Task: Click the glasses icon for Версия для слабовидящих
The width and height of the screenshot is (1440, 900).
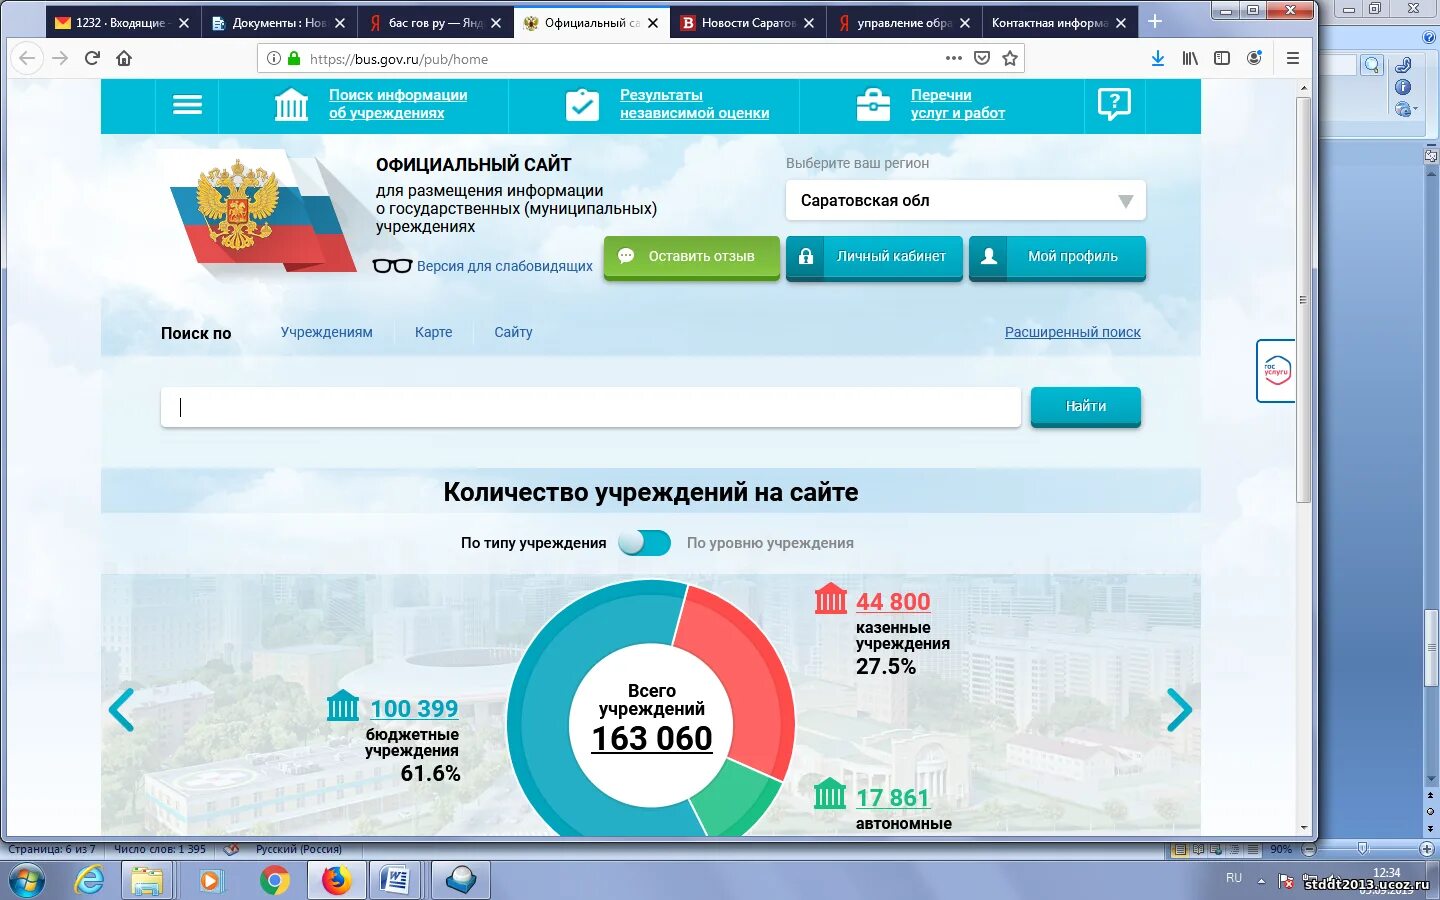Action: click(x=392, y=265)
